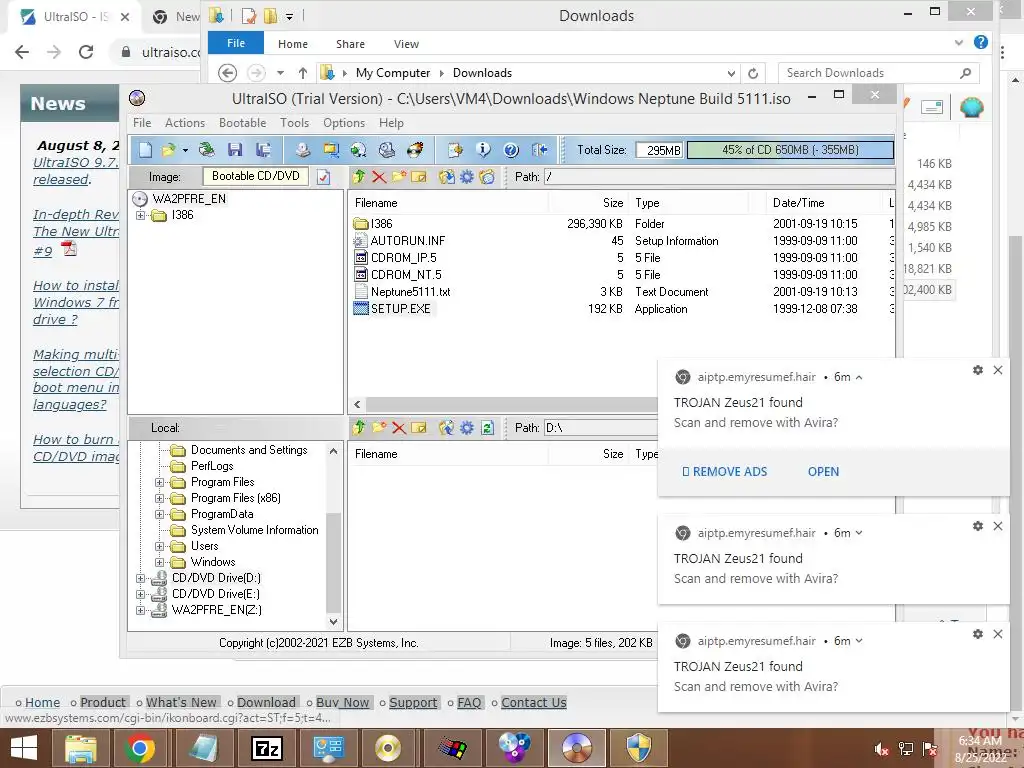Viewport: 1024px width, 768px height.
Task: Expand the Windows folder node
Action: click(159, 562)
